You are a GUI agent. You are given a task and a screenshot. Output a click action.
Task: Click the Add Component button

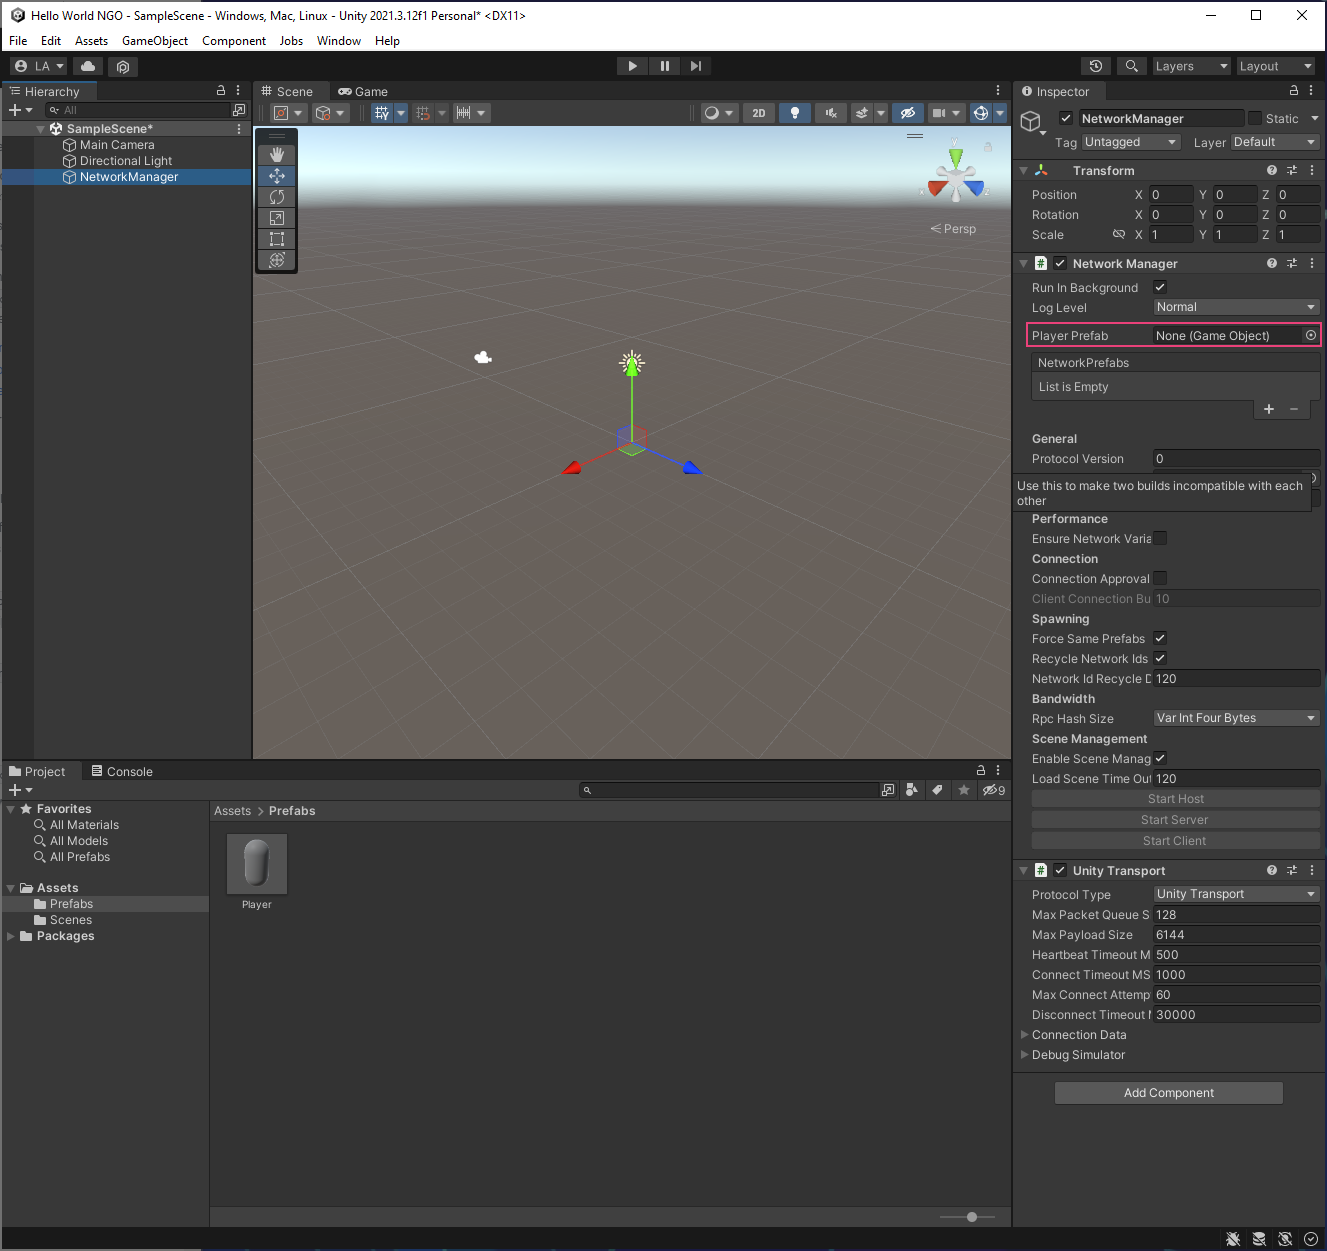coord(1168,1093)
